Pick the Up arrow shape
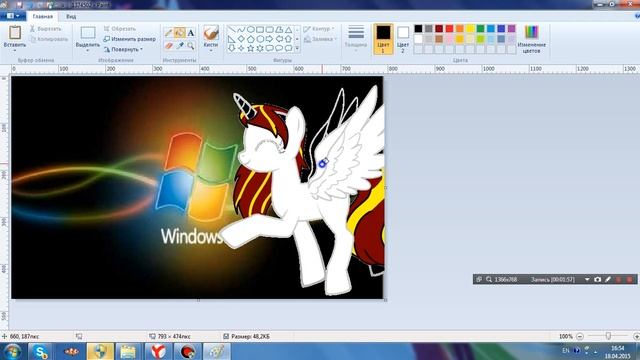This screenshot has width=640, height=360. click(288, 39)
